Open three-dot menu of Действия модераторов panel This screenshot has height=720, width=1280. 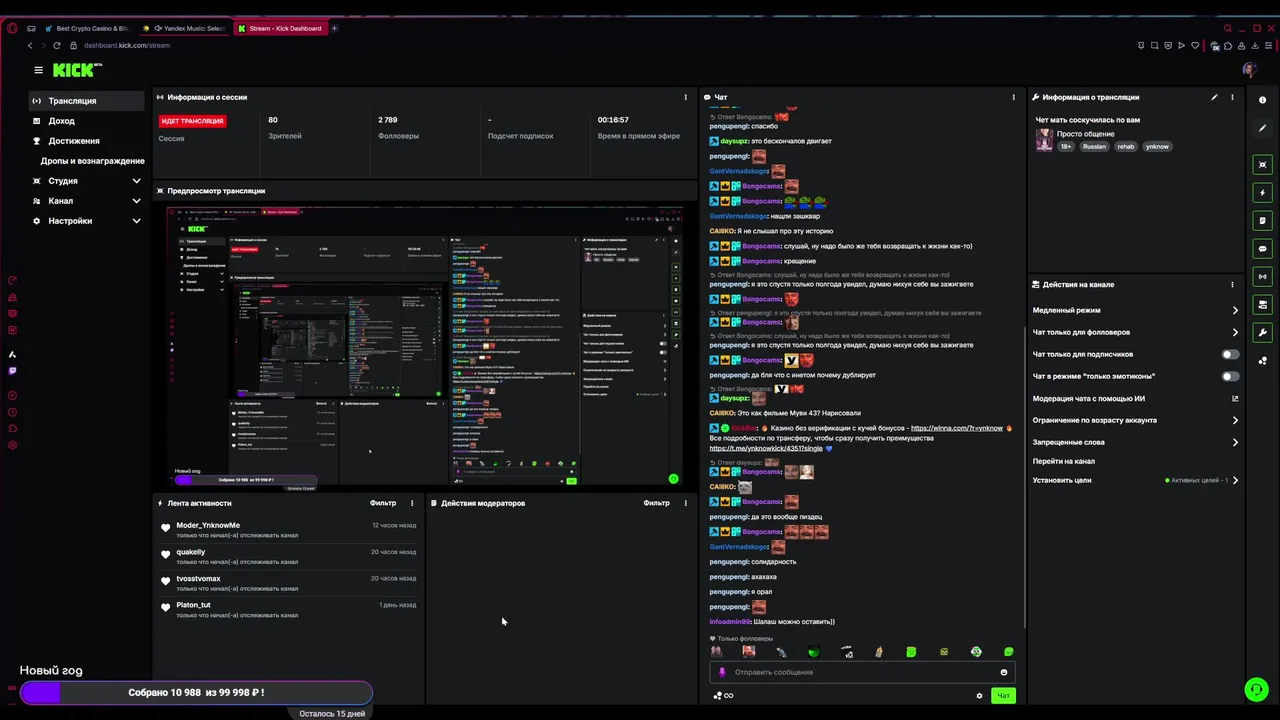[685, 503]
